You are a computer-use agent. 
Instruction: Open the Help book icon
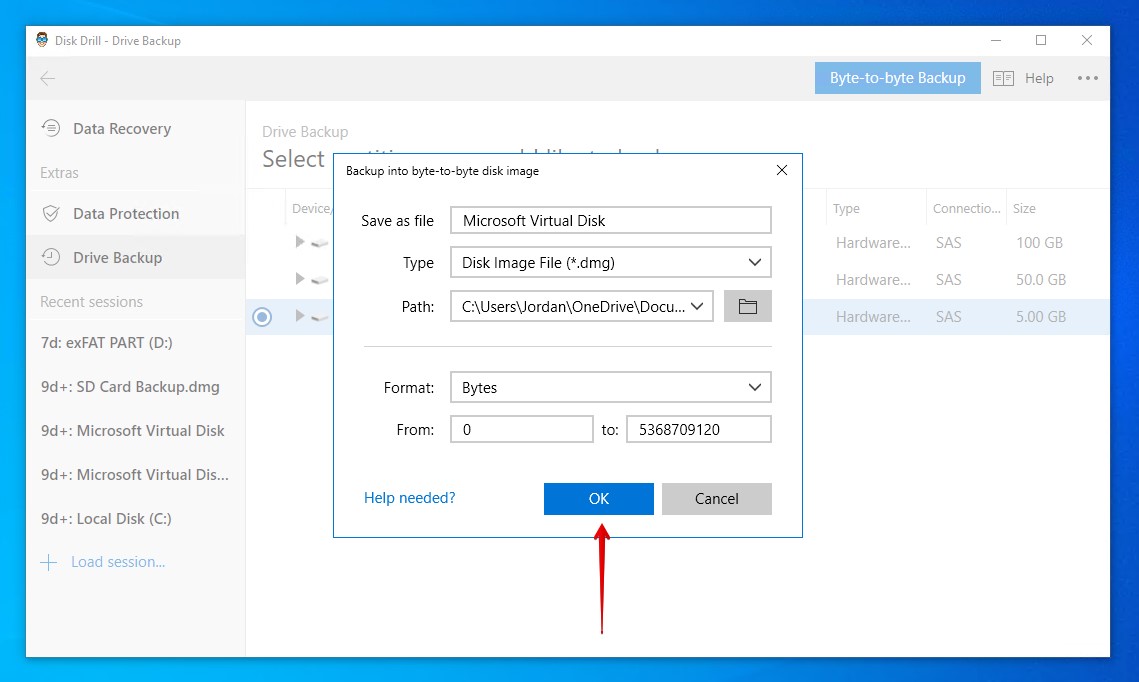coord(1003,78)
